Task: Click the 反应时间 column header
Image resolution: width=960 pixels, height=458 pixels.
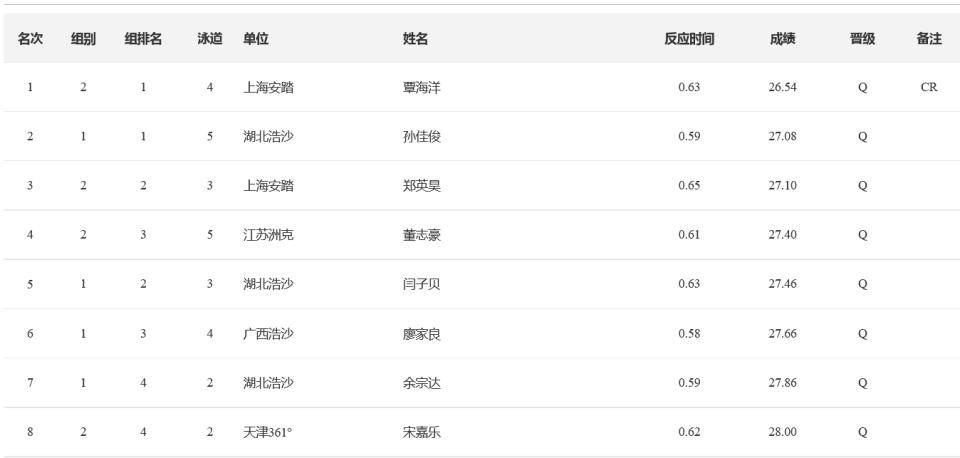Action: [x=689, y=39]
